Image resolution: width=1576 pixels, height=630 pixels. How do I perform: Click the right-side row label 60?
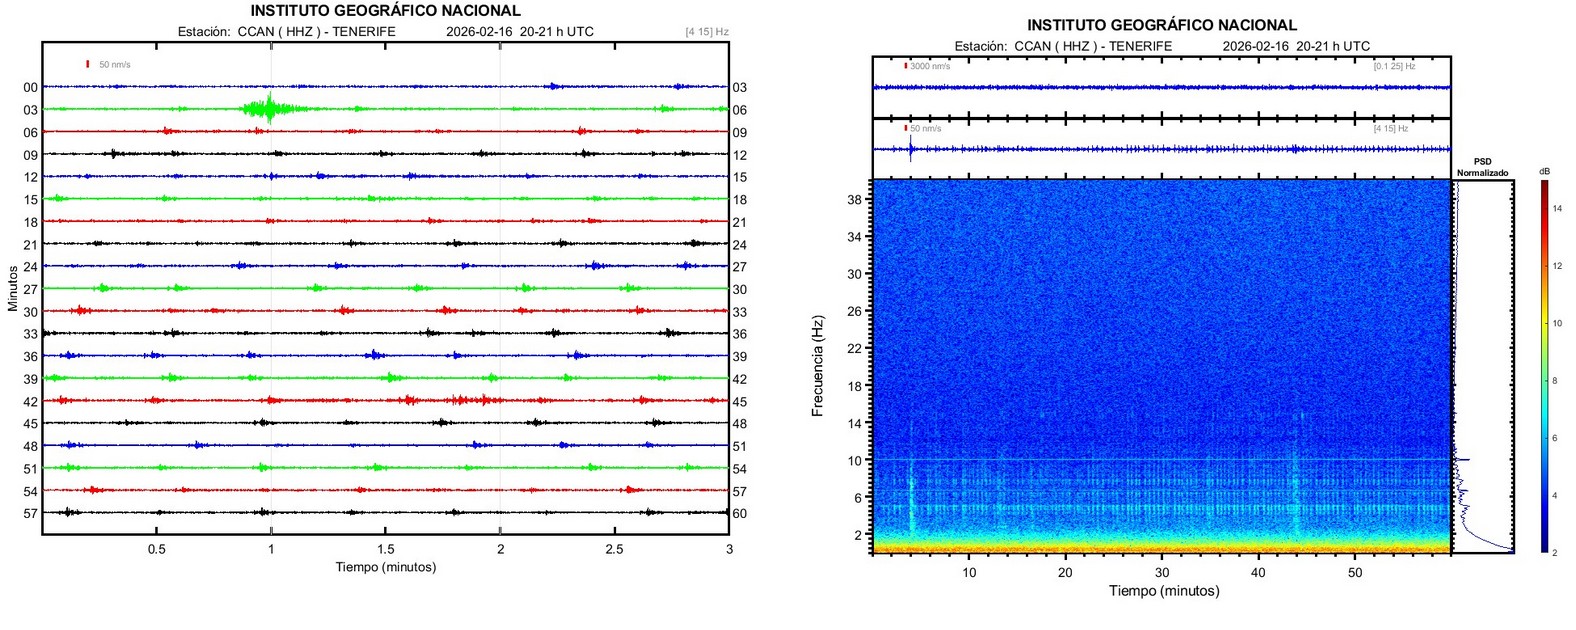pyautogui.click(x=739, y=514)
